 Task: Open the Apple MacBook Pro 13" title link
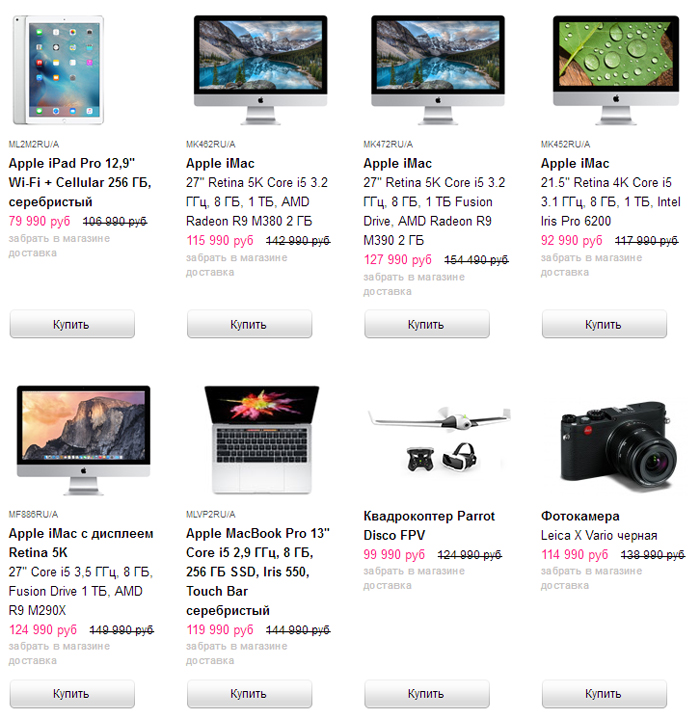click(258, 572)
